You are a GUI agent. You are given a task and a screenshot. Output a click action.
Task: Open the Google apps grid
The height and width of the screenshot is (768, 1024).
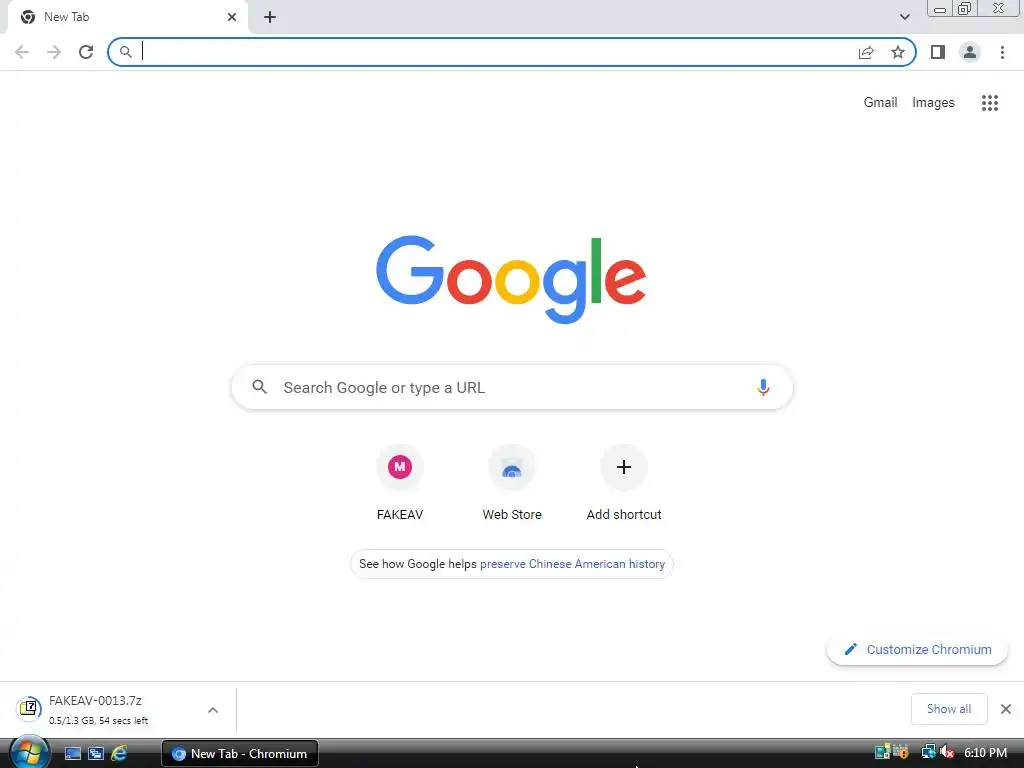[x=990, y=103]
